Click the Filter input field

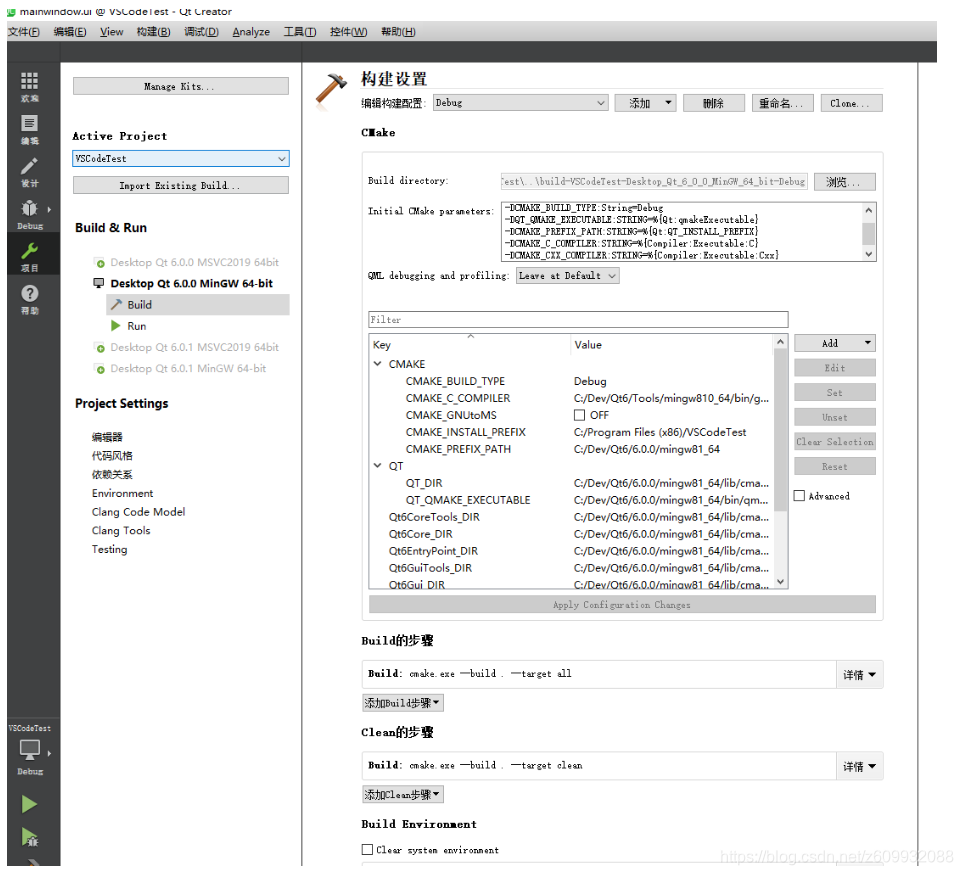tap(578, 319)
